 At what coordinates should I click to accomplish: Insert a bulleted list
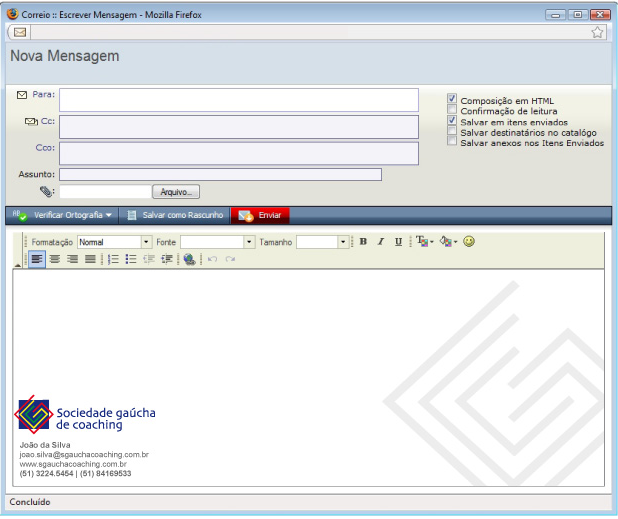[131, 259]
